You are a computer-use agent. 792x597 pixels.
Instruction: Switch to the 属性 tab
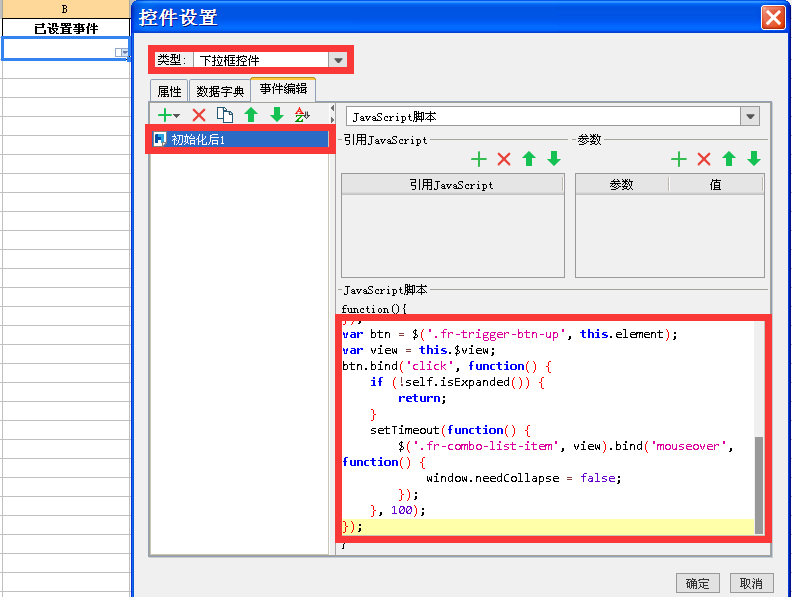click(169, 91)
